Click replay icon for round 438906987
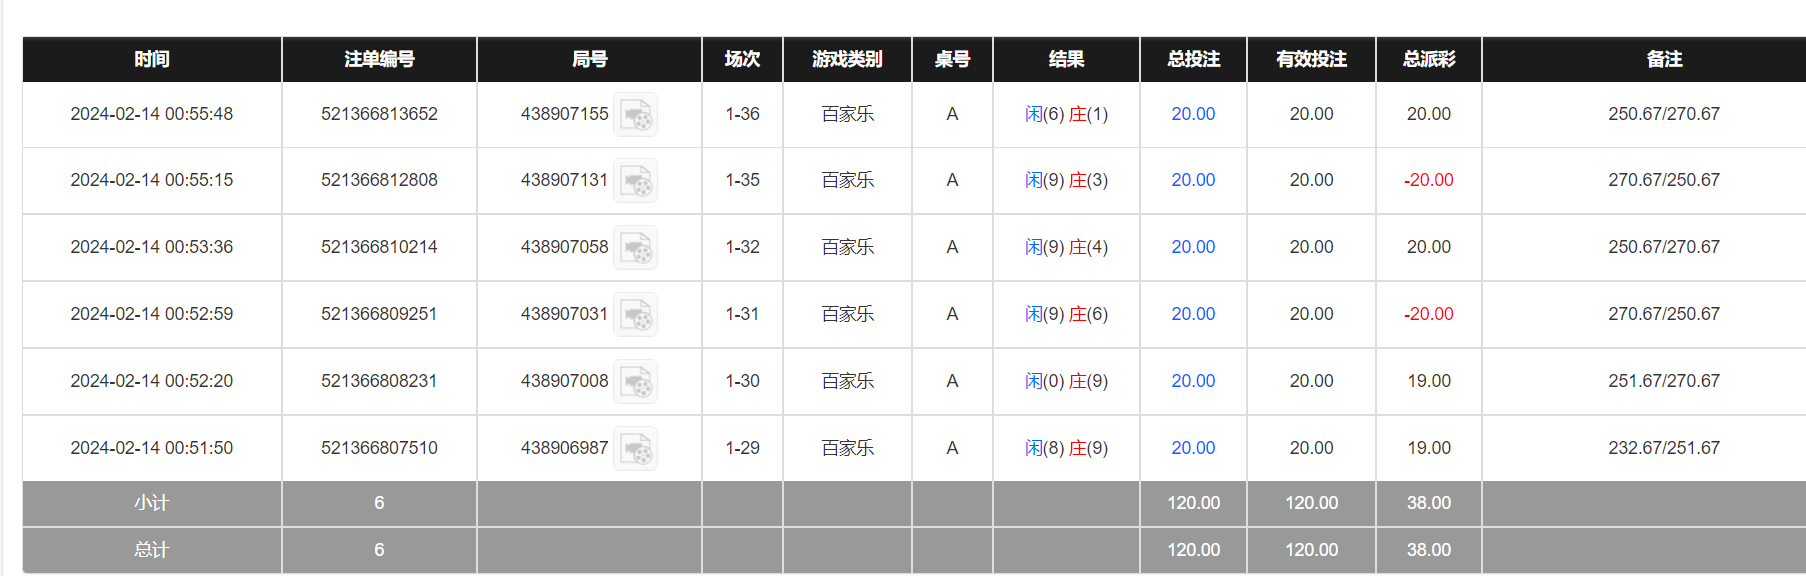The width and height of the screenshot is (1806, 576). pyautogui.click(x=635, y=449)
